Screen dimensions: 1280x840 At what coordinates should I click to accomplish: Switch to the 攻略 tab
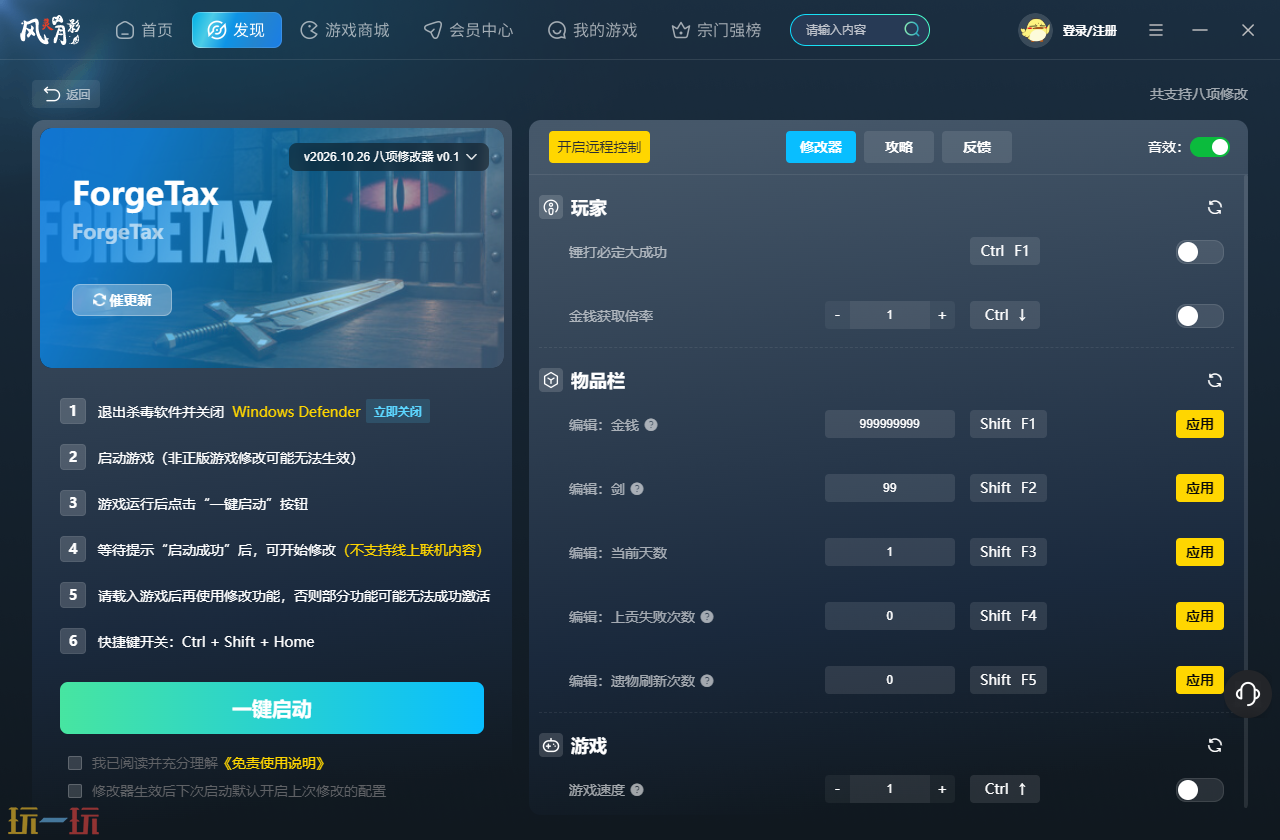899,147
